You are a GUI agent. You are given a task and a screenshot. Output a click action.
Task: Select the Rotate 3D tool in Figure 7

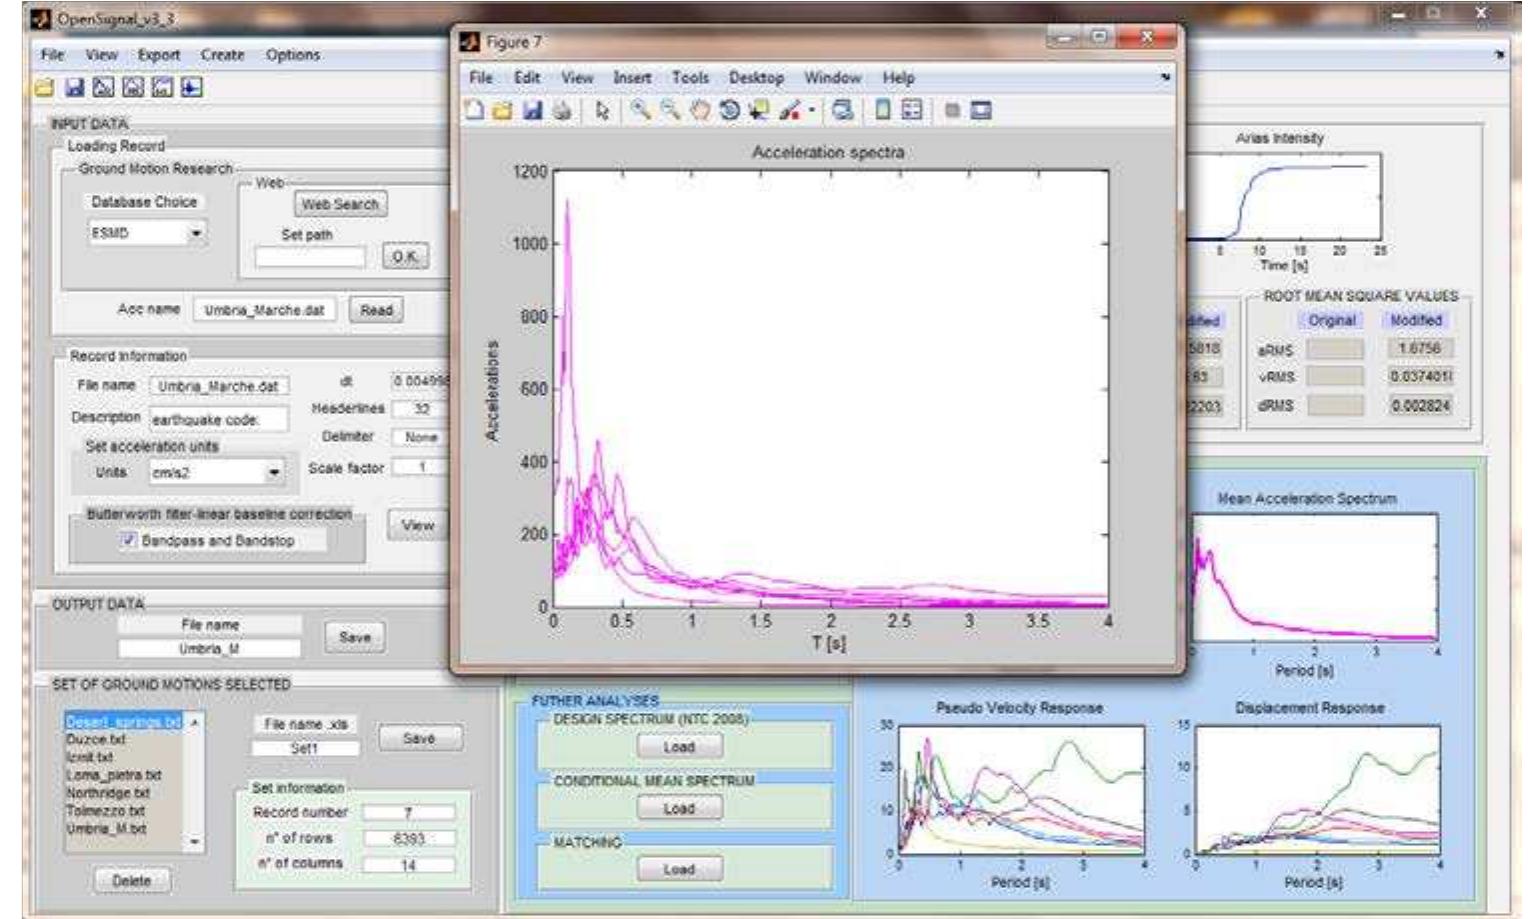coord(729,111)
